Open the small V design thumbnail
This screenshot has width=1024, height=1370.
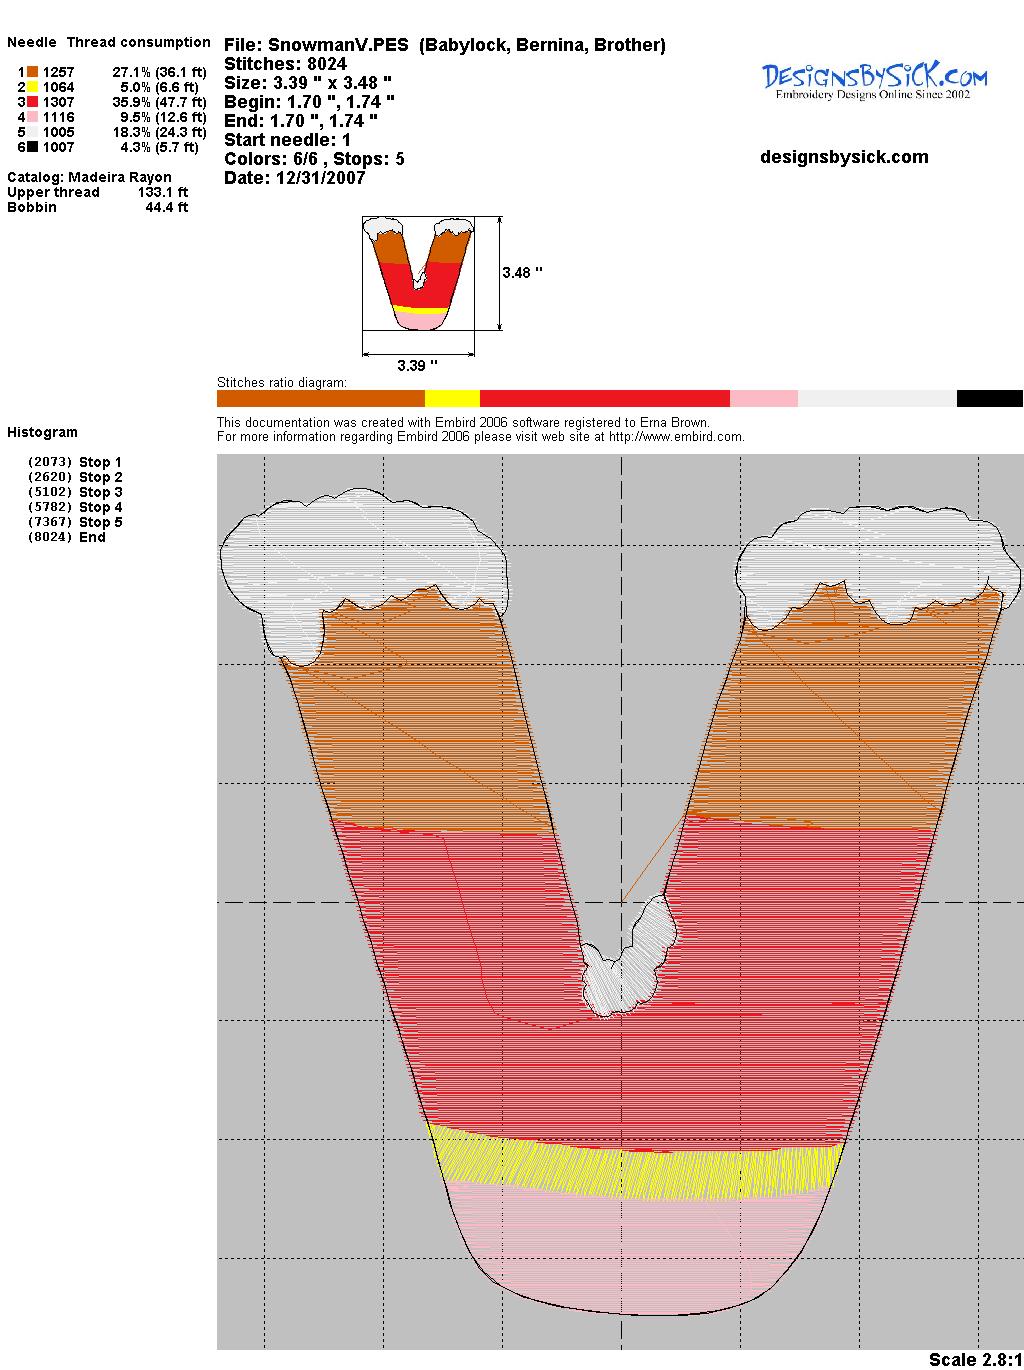click(x=418, y=272)
